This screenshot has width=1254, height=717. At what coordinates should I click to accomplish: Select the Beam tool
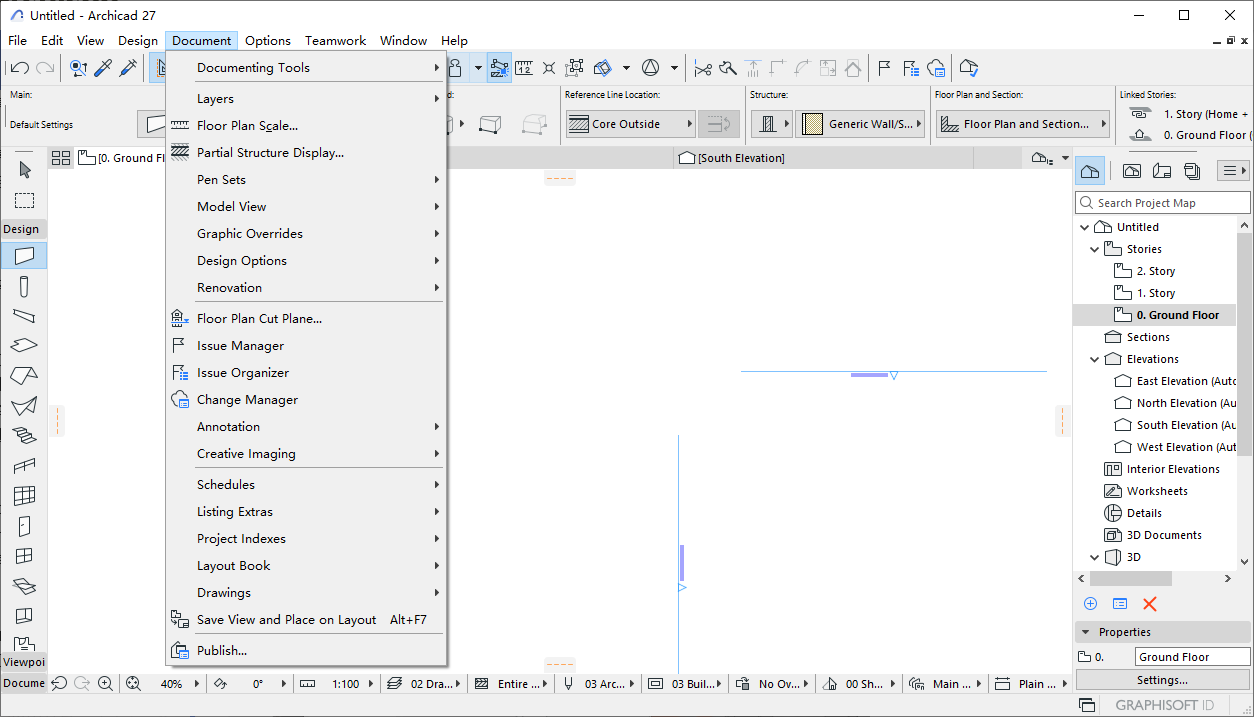[25, 316]
